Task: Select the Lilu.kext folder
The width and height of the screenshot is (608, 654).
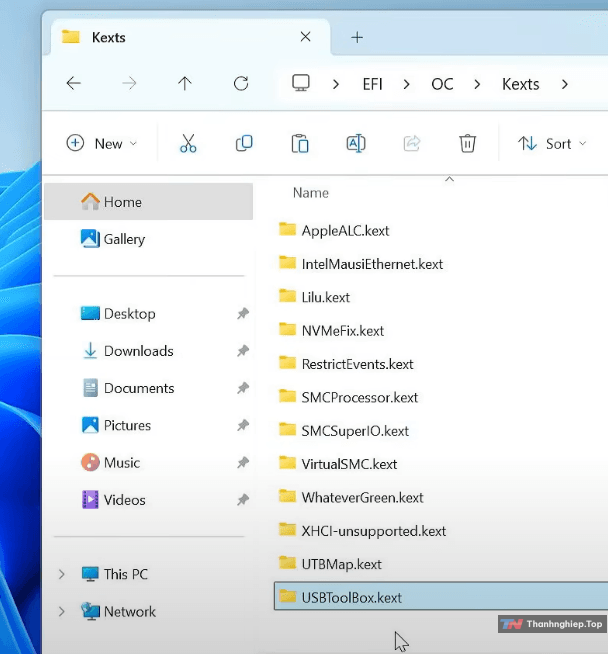Action: (x=314, y=297)
